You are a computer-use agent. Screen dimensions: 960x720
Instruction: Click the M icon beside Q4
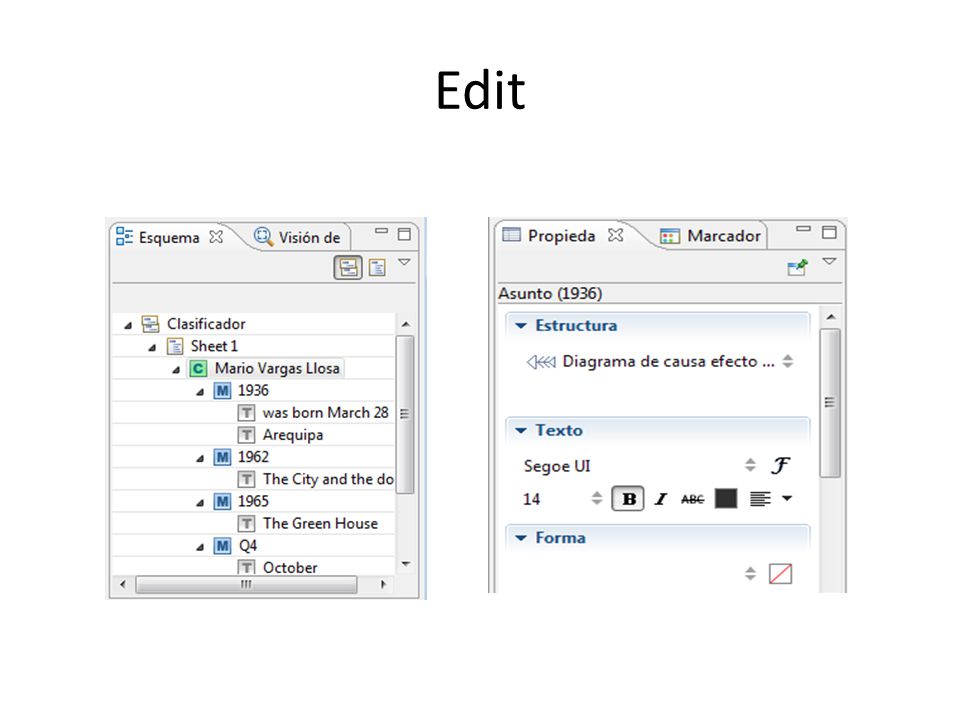tap(222, 546)
